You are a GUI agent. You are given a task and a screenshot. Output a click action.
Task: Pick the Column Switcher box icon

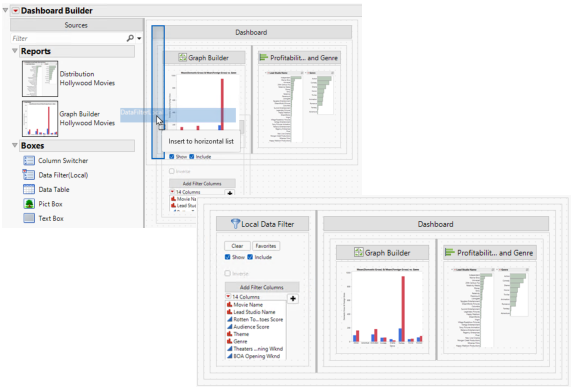[29, 161]
